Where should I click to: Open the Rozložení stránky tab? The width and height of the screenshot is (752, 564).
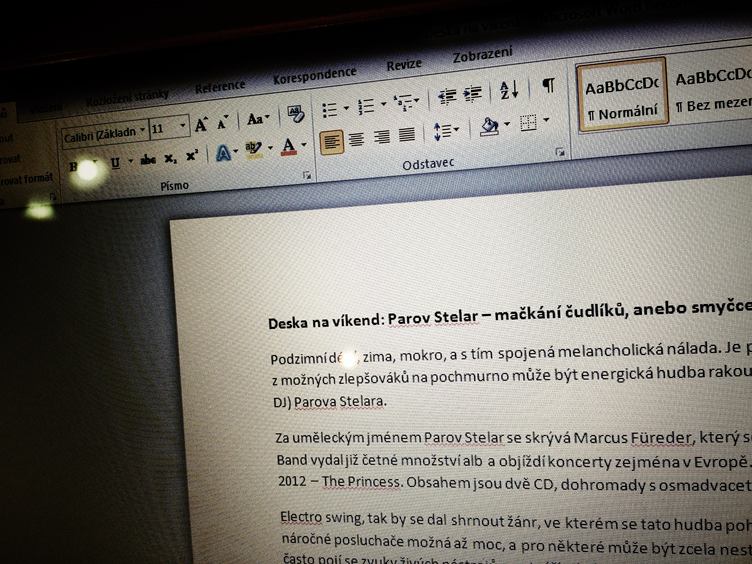127,98
